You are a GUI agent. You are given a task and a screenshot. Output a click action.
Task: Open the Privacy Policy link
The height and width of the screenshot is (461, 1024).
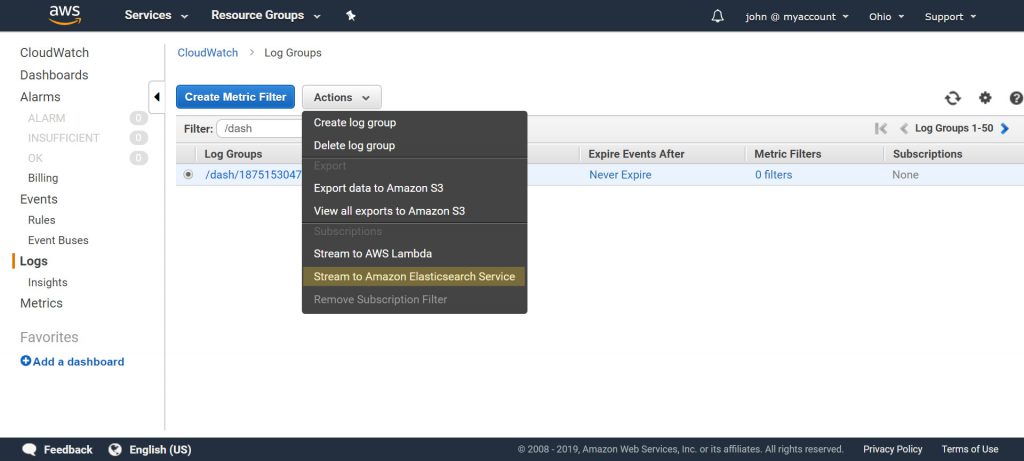tap(892, 449)
